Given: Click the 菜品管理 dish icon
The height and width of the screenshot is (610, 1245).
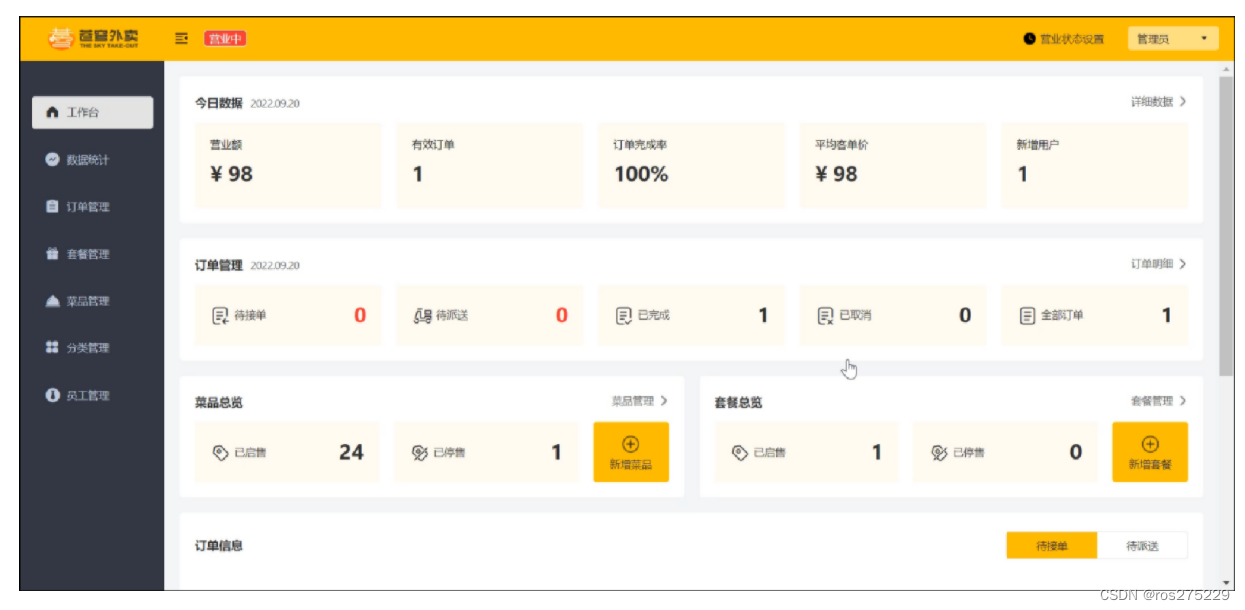Looking at the screenshot, I should [53, 301].
